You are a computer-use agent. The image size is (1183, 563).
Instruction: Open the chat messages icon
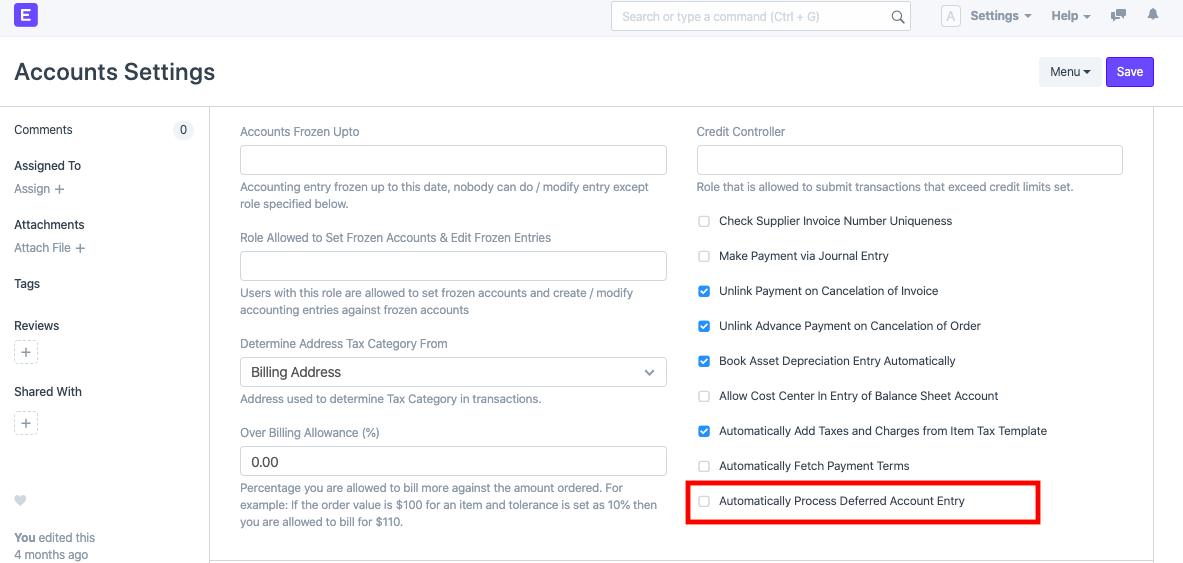pyautogui.click(x=1119, y=16)
